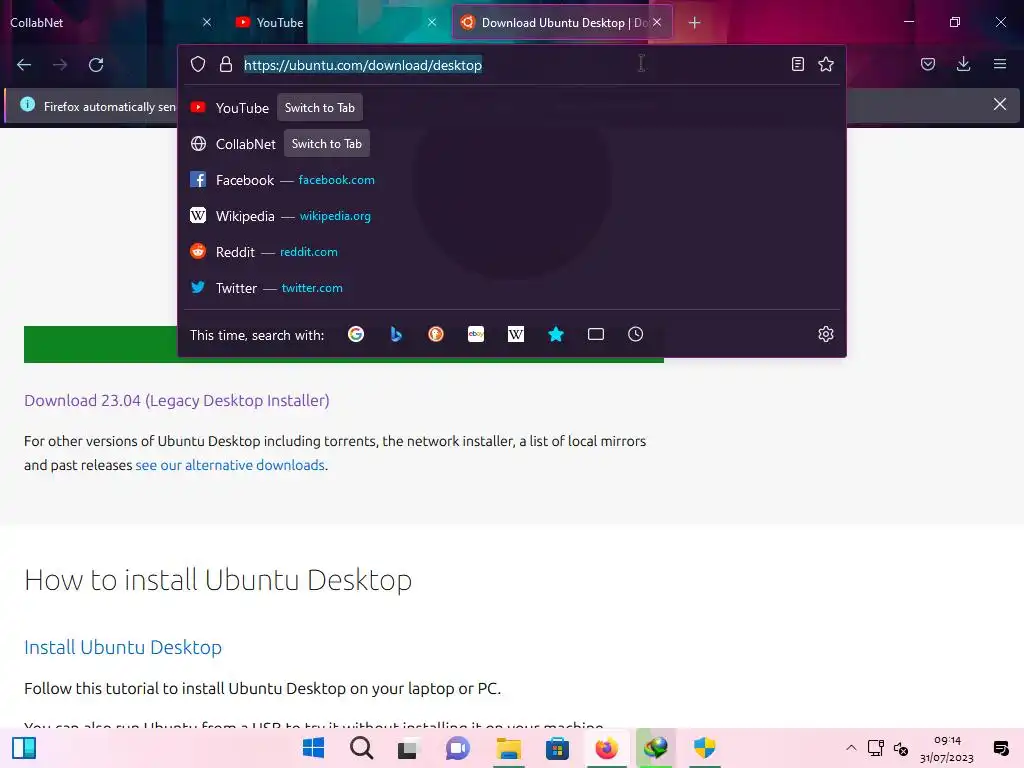Open Download 23.04 Legacy Desktop Installer link
The width and height of the screenshot is (1024, 768).
click(x=177, y=400)
